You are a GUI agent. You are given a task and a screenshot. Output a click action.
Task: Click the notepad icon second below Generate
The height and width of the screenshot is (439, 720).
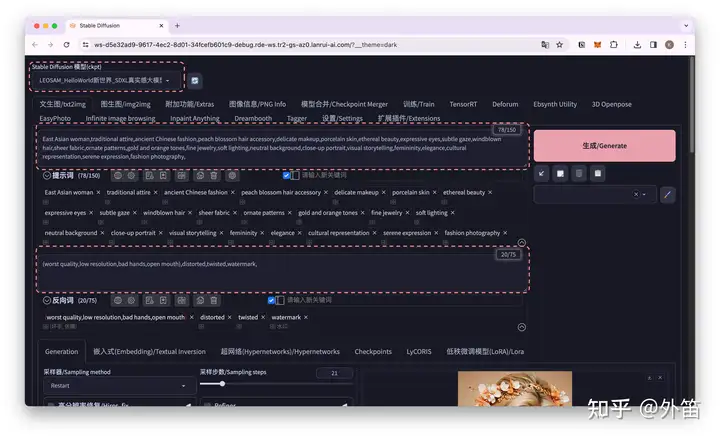click(x=560, y=174)
